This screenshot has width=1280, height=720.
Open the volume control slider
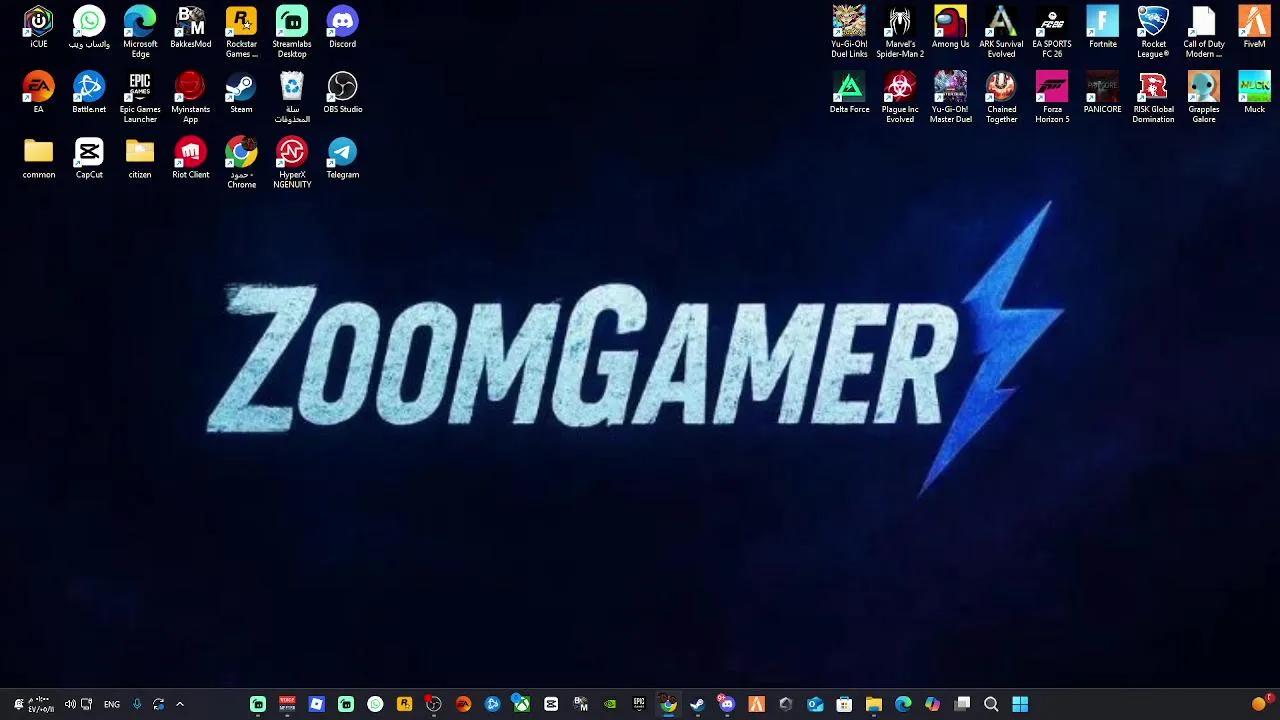(x=69, y=704)
